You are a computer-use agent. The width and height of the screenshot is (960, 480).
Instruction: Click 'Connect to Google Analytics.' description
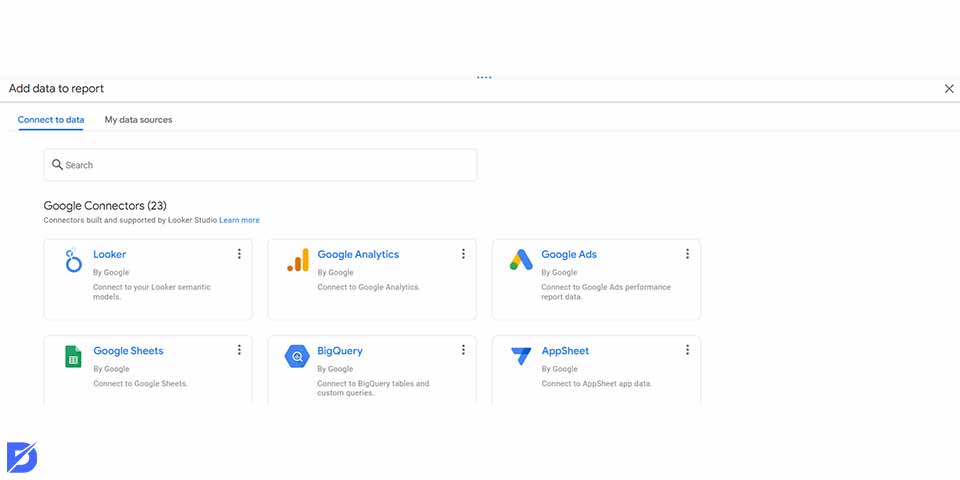(x=369, y=287)
